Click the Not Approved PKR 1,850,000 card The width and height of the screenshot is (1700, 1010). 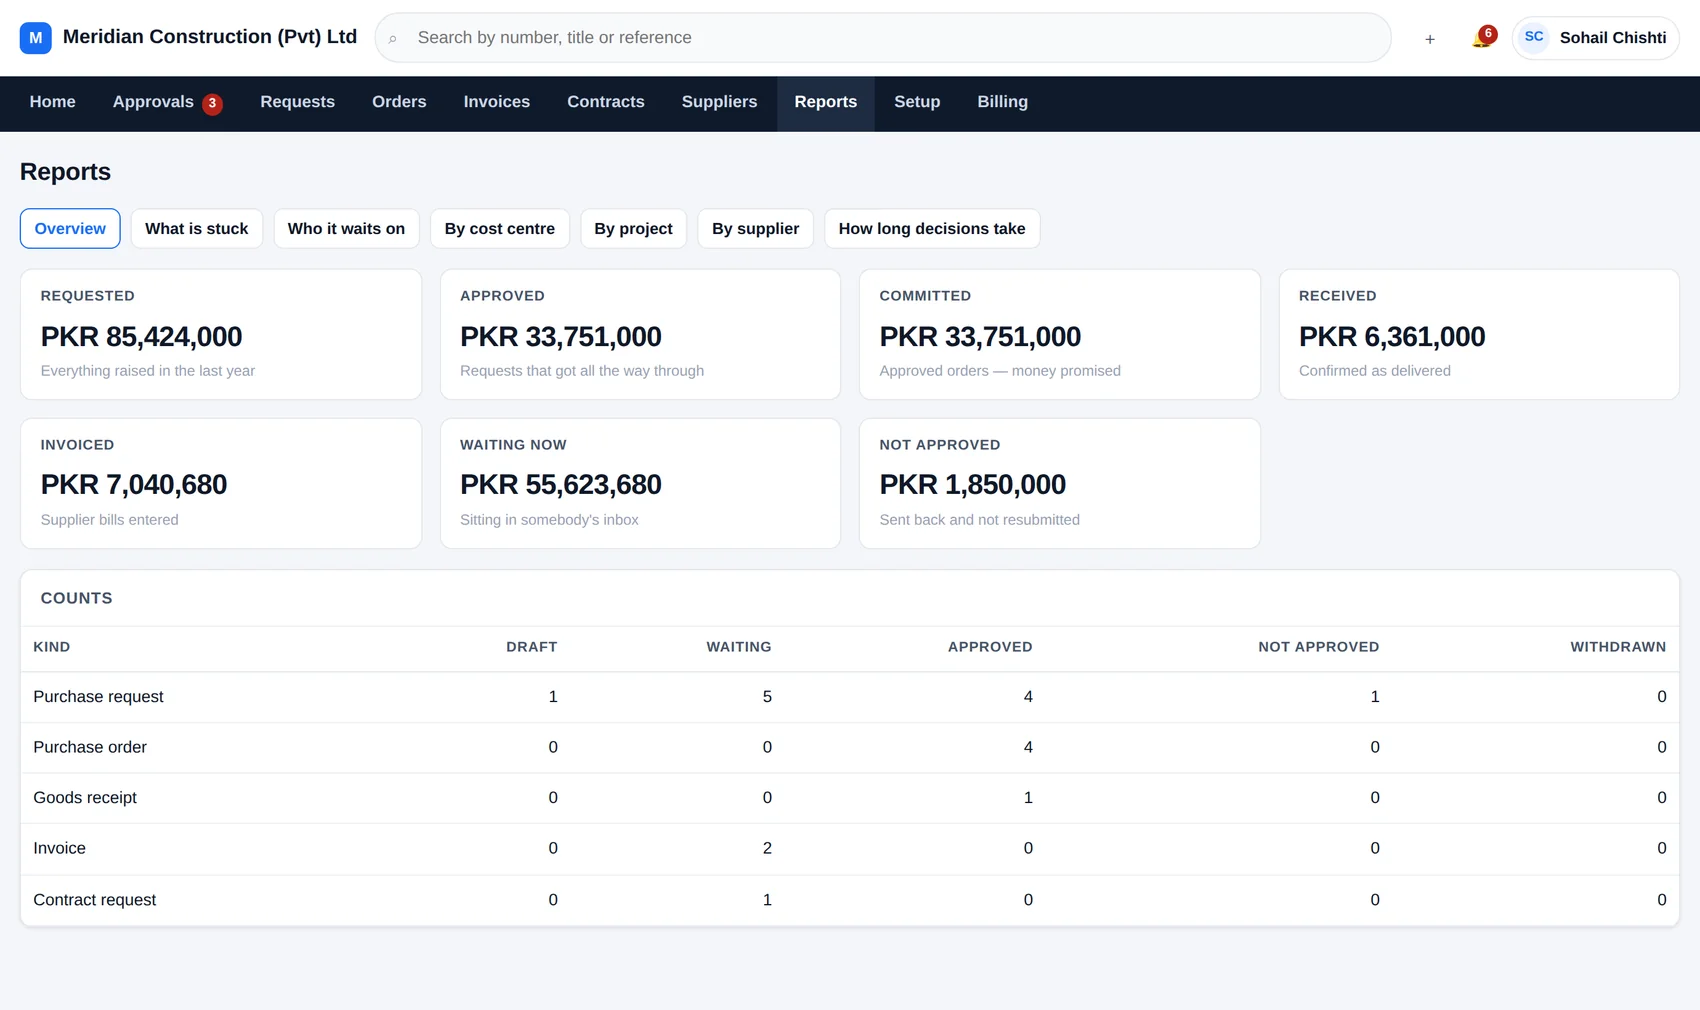pyautogui.click(x=1060, y=483)
